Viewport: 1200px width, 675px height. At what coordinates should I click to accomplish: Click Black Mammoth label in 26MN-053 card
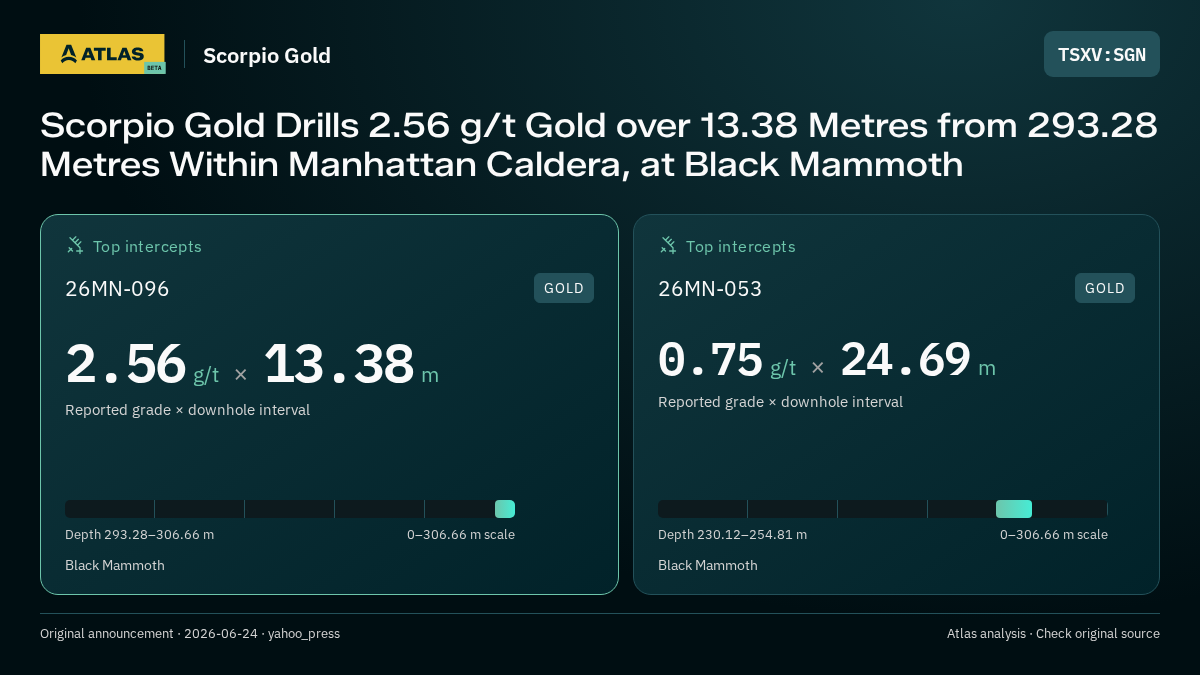click(x=708, y=565)
